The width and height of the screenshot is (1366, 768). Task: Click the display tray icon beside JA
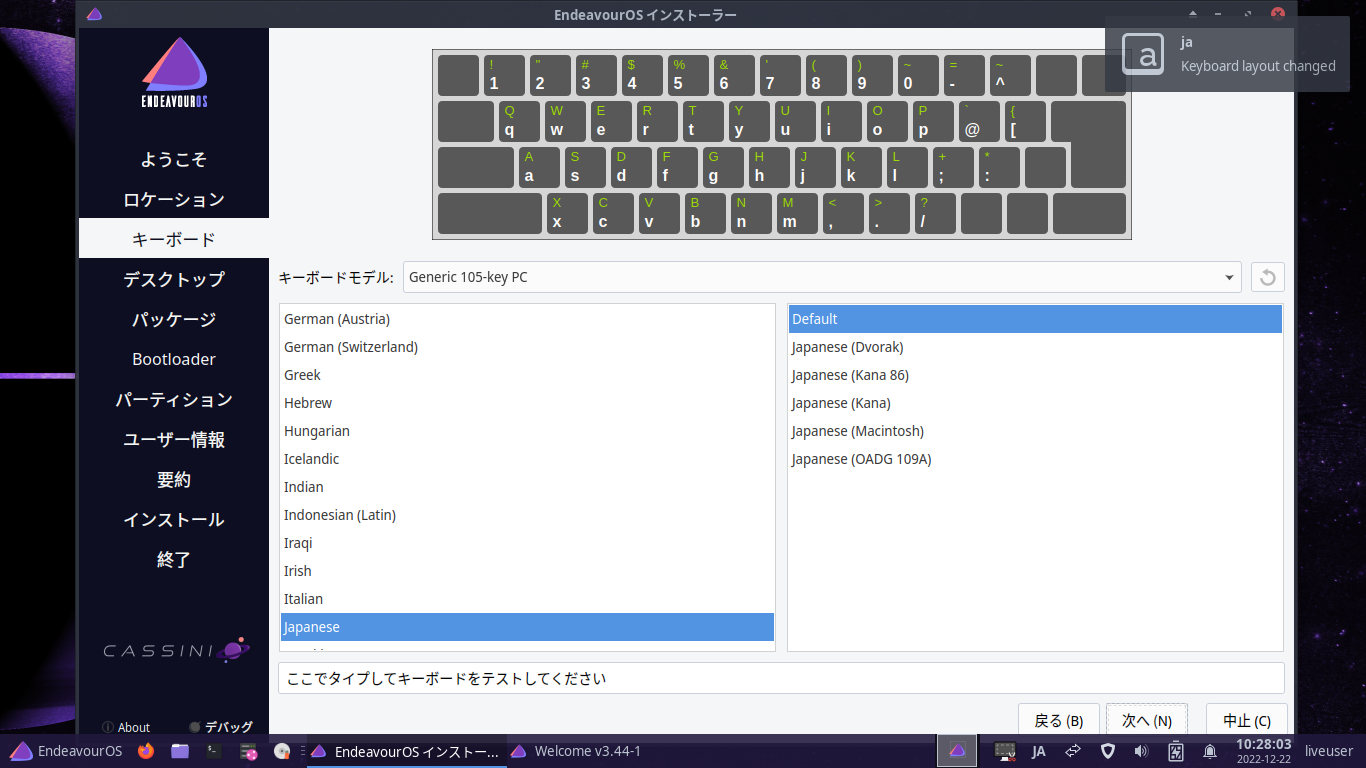pos(1005,751)
